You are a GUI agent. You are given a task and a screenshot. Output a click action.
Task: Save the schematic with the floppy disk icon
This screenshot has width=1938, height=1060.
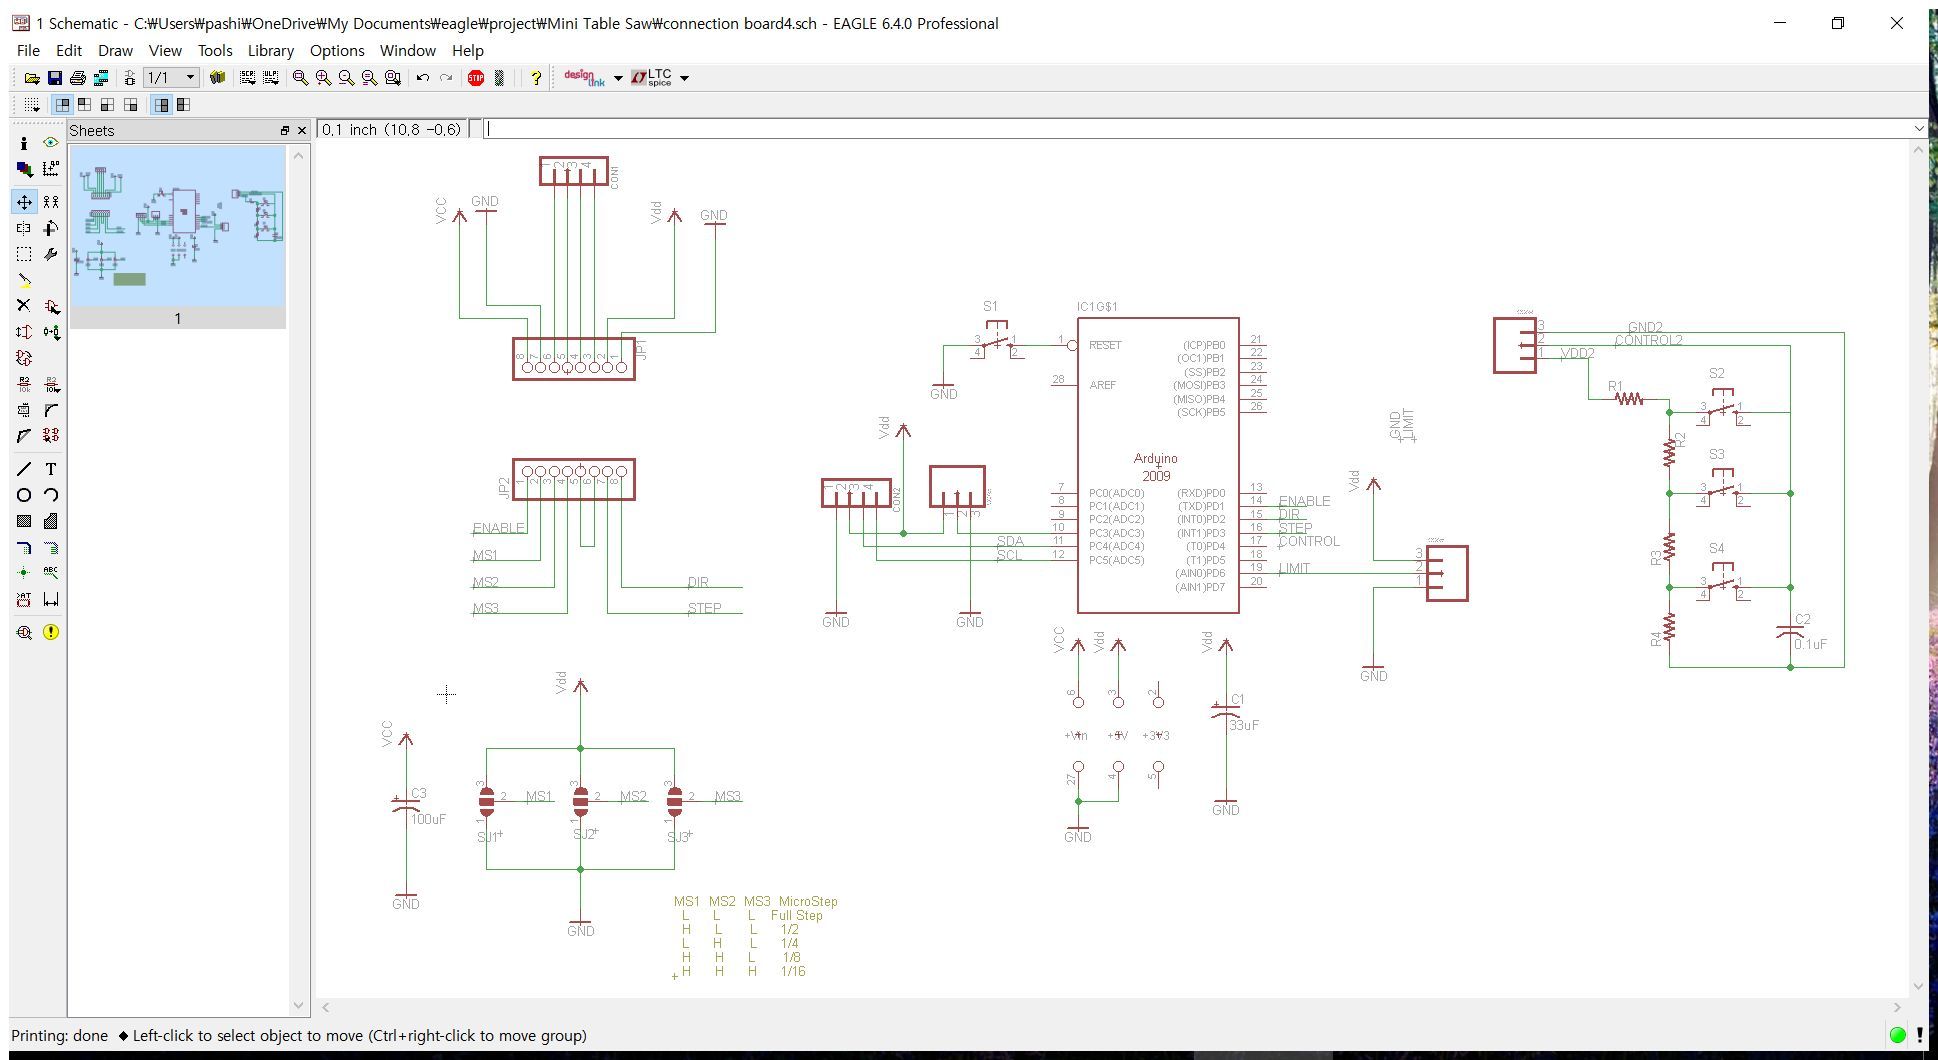55,78
